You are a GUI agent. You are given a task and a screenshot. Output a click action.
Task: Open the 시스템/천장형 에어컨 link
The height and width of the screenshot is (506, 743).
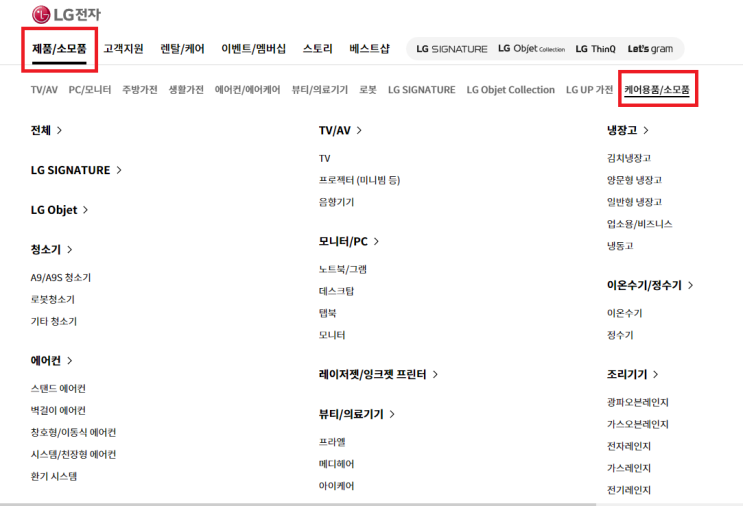[x=73, y=454]
